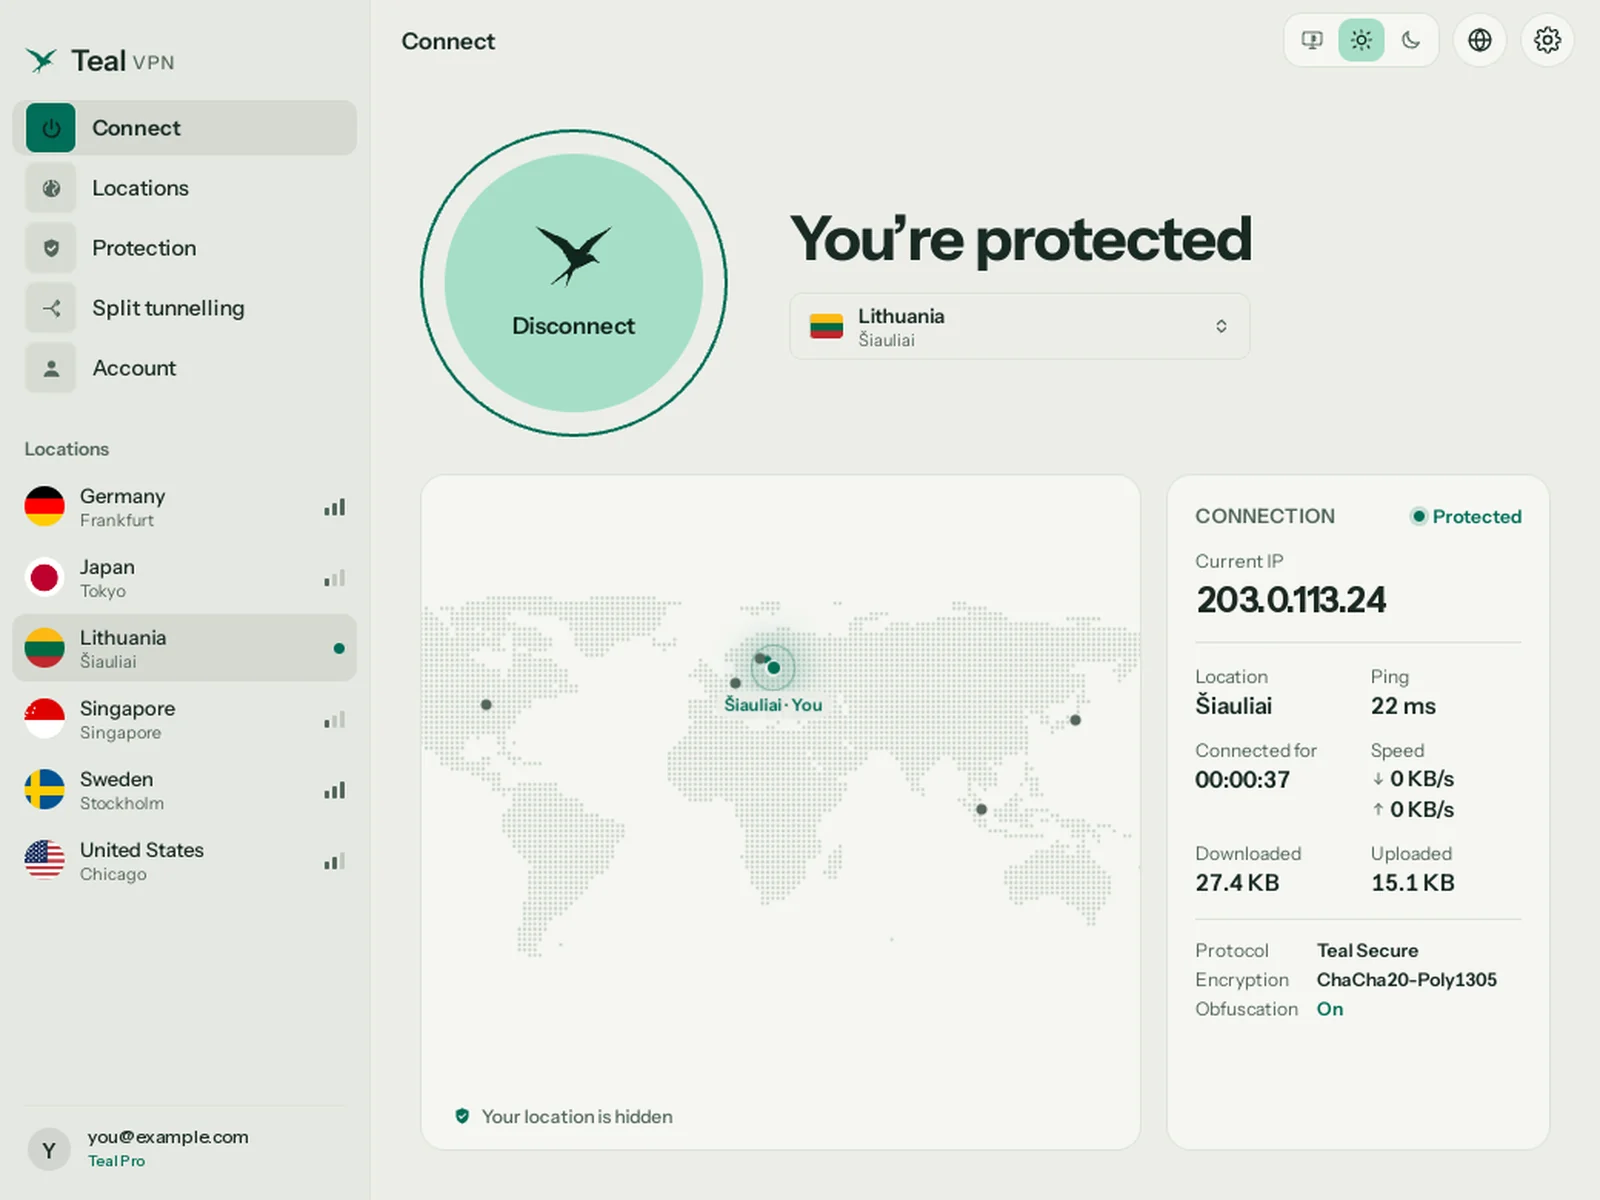The image size is (1600, 1200).
Task: Click the shield icon beside location hidden
Action: (x=462, y=1116)
